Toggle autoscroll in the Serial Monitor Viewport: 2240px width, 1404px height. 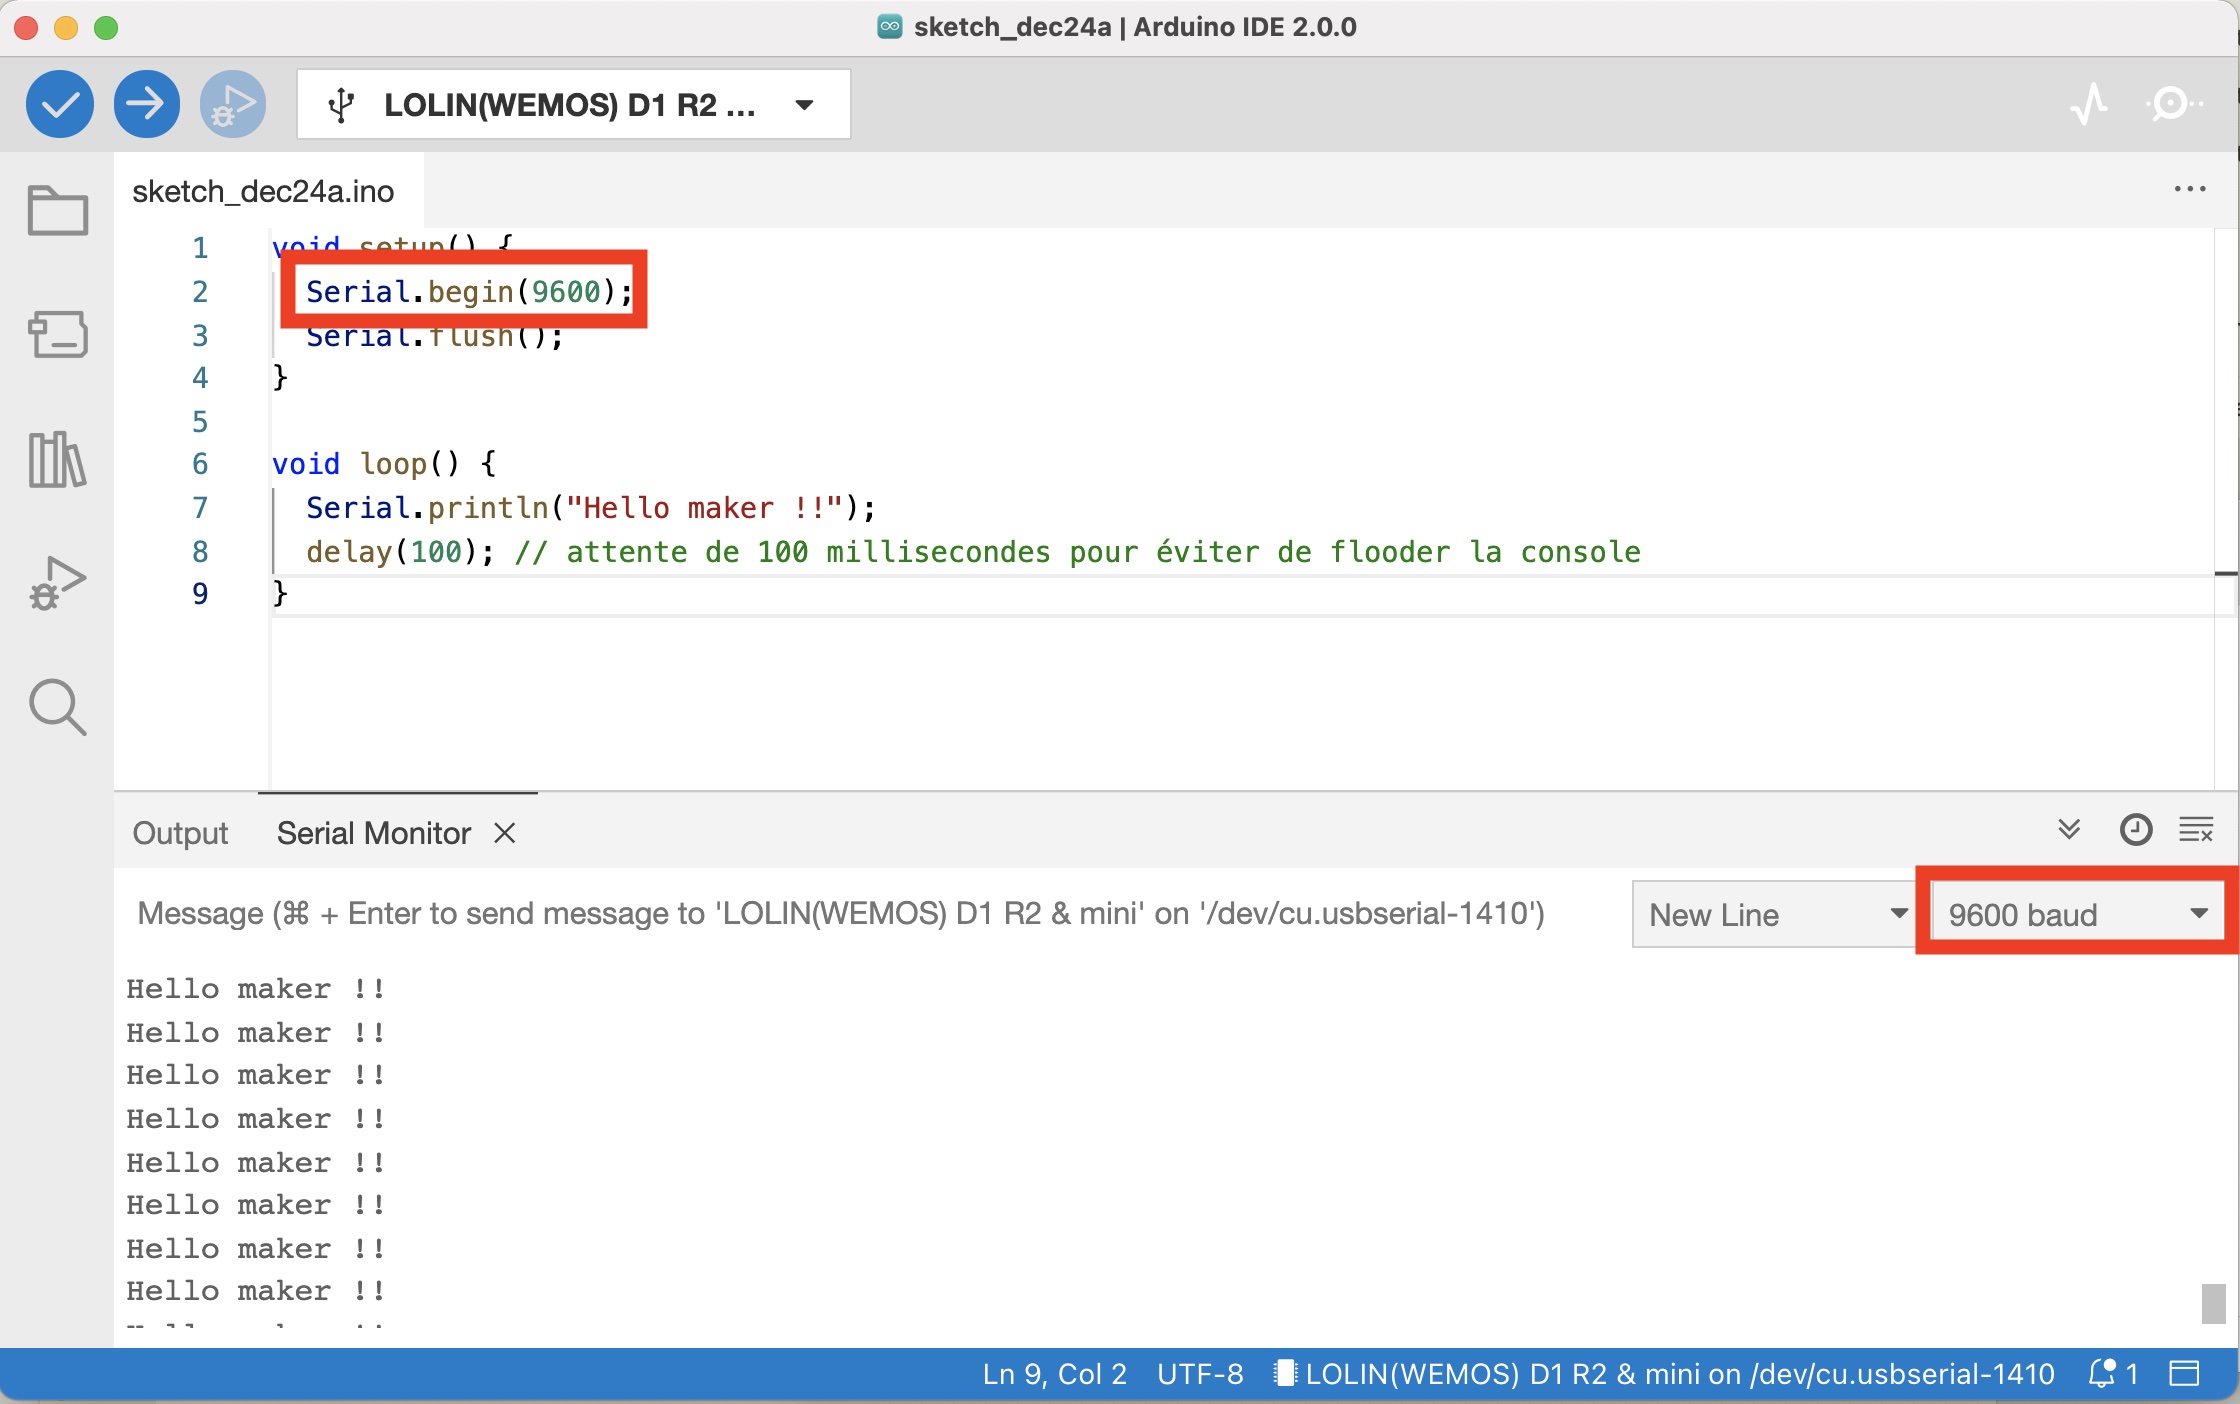point(2069,830)
